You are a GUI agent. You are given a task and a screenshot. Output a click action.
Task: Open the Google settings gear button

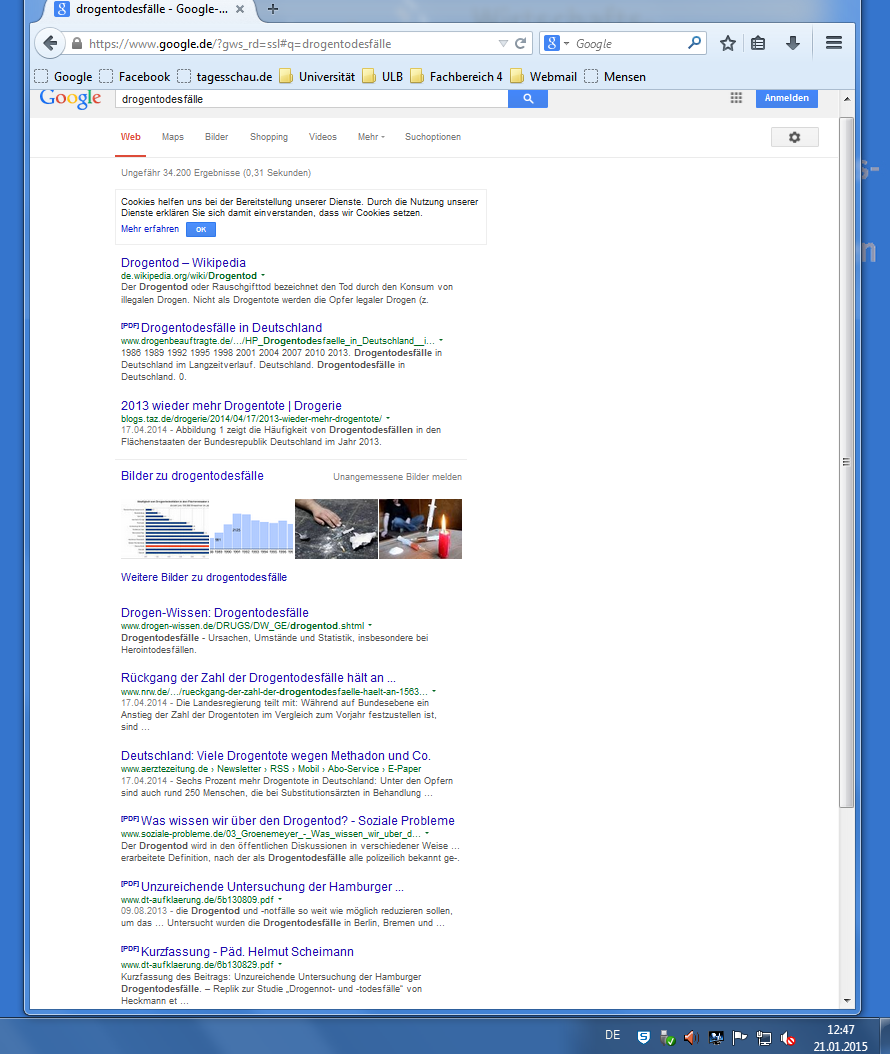click(x=794, y=137)
